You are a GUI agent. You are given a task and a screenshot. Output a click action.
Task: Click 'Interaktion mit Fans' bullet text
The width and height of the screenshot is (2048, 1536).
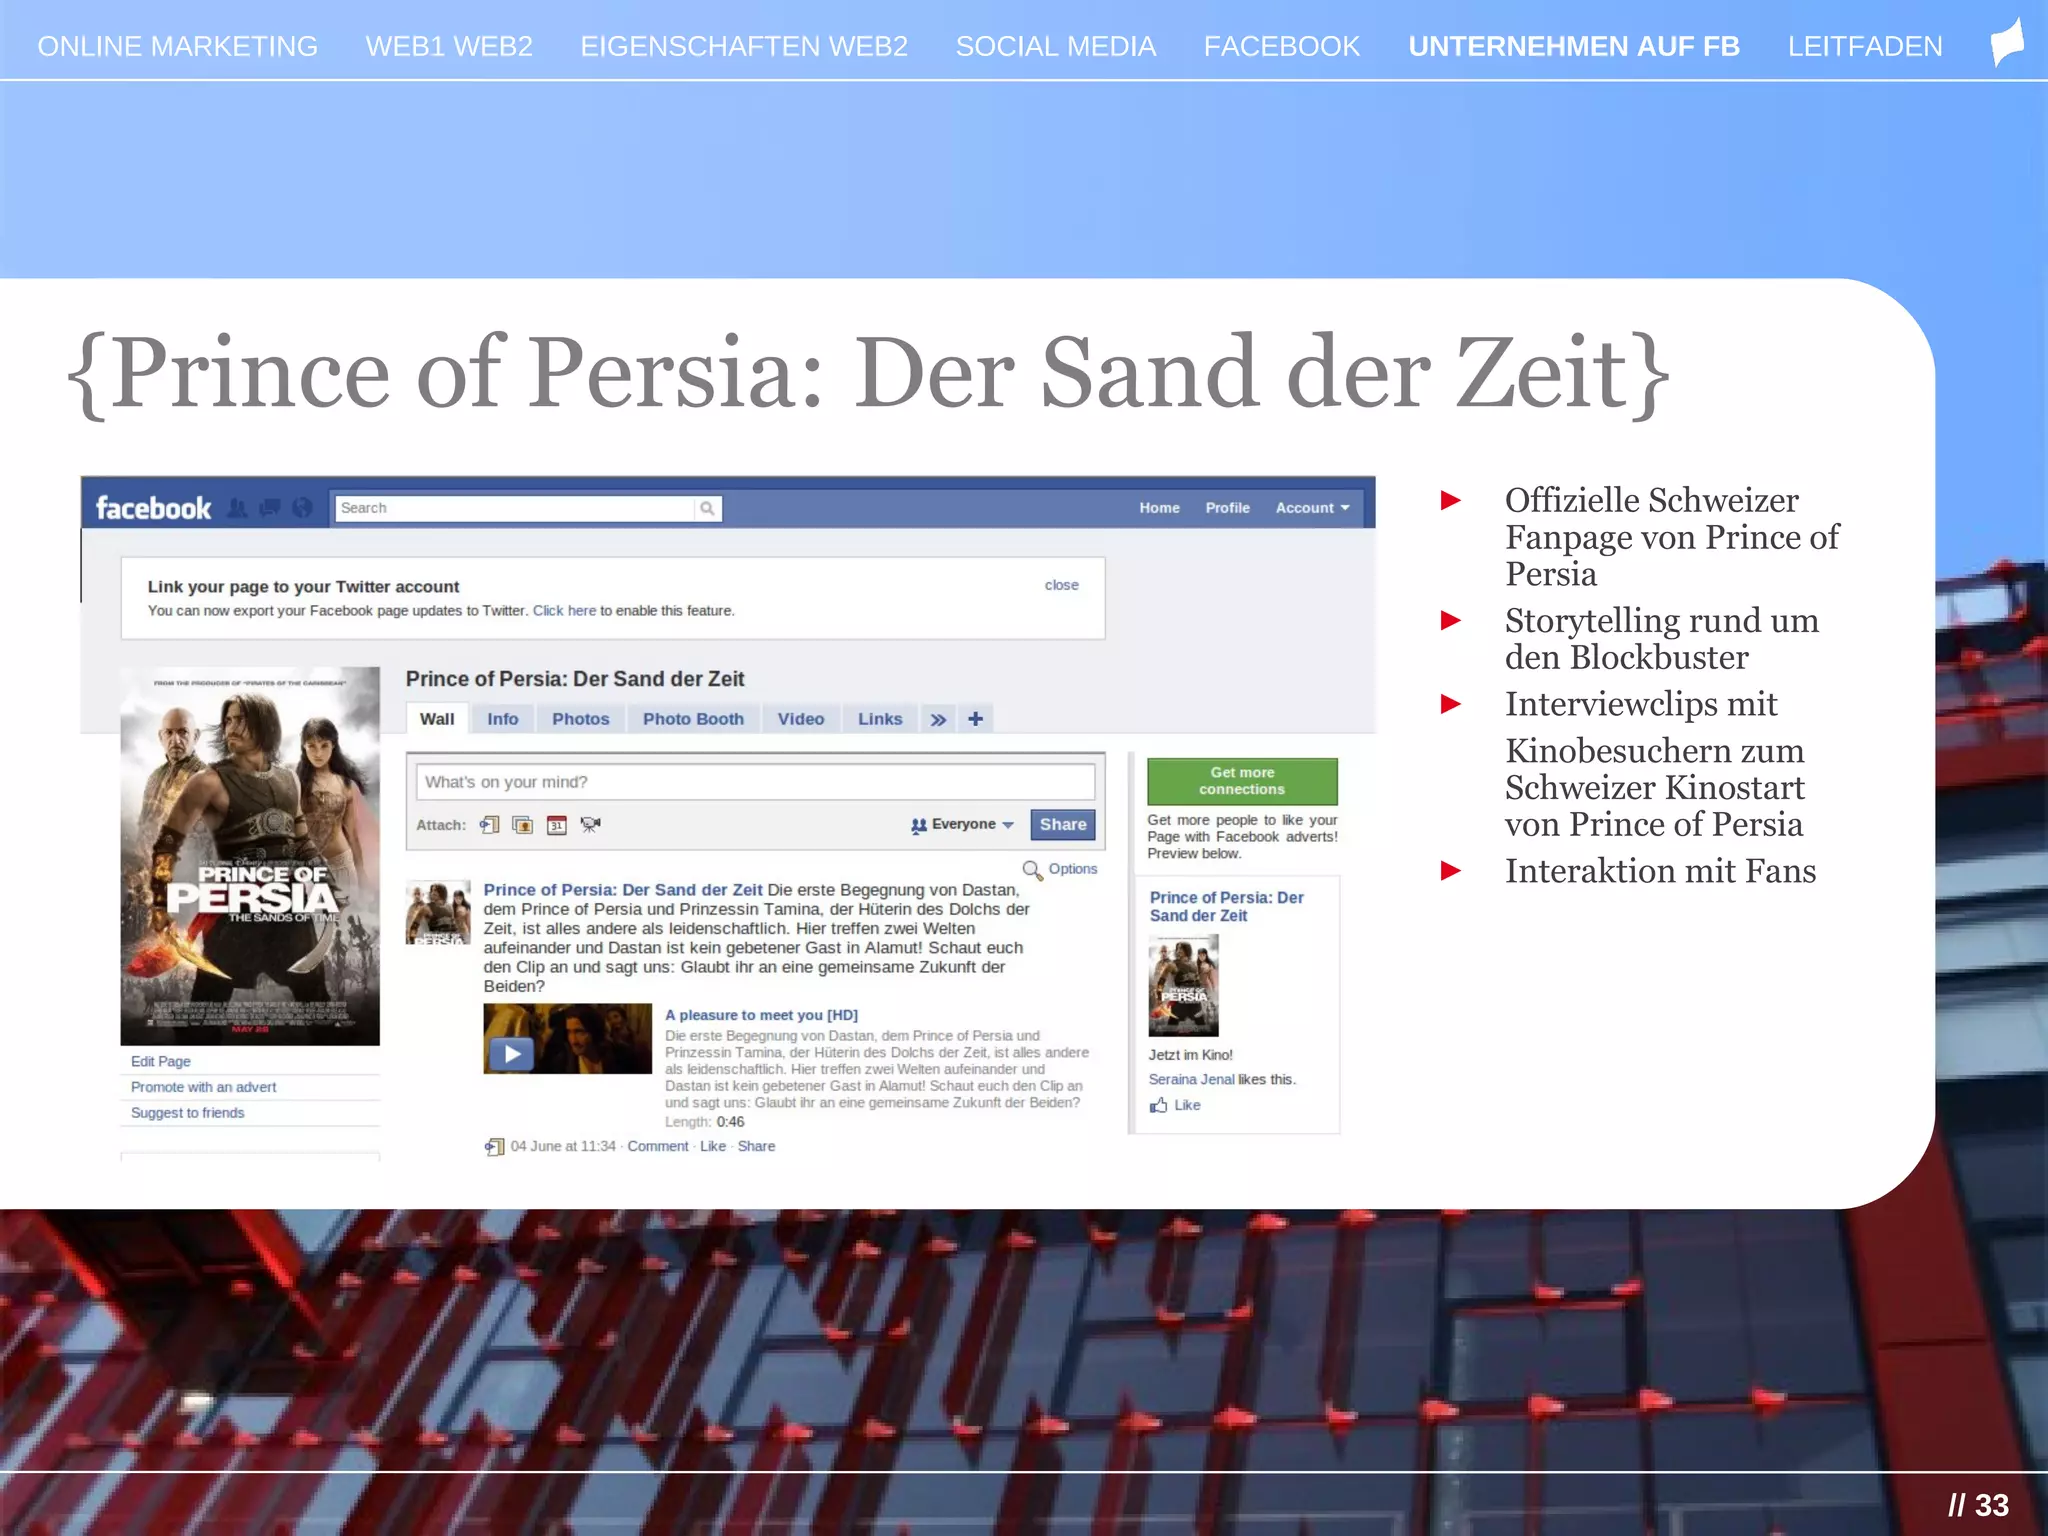(1660, 871)
